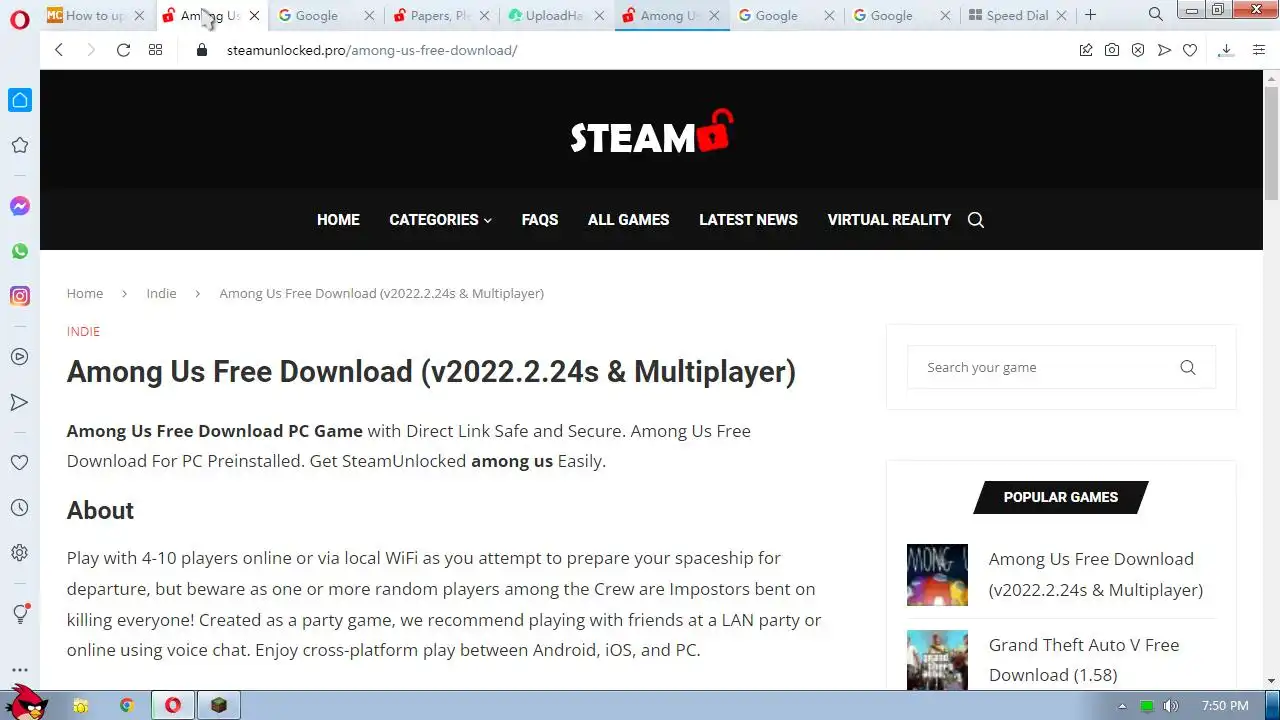Reload the current page
Image resolution: width=1280 pixels, height=720 pixels.
coord(123,50)
